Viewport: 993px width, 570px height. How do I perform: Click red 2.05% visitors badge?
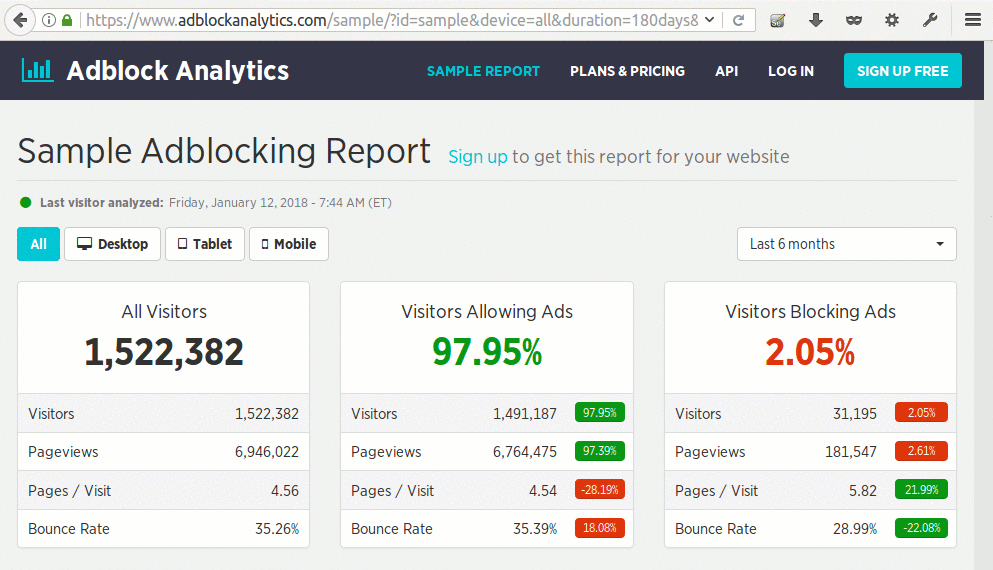[921, 412]
